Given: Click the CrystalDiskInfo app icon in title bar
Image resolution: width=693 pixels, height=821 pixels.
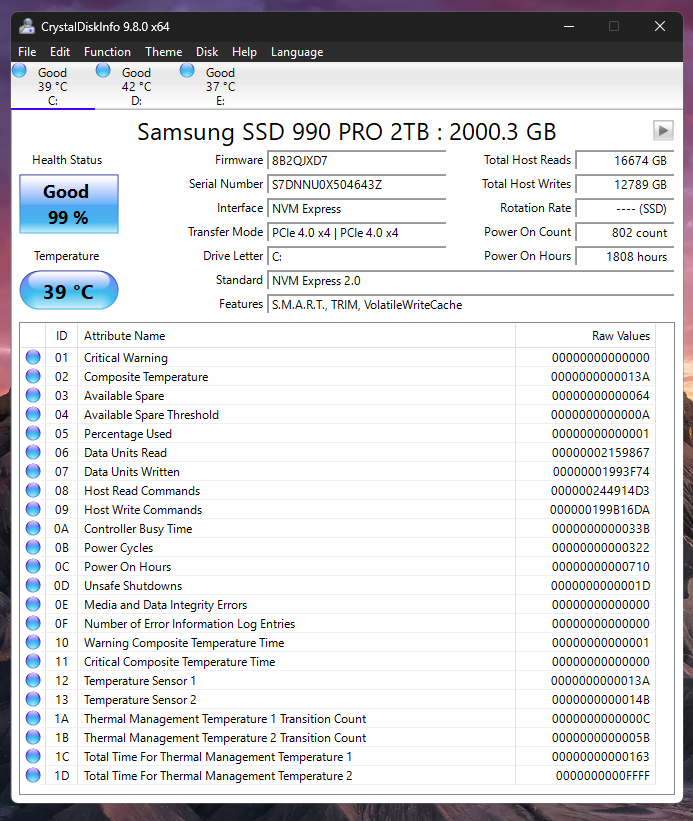Looking at the screenshot, I should coord(27,26).
